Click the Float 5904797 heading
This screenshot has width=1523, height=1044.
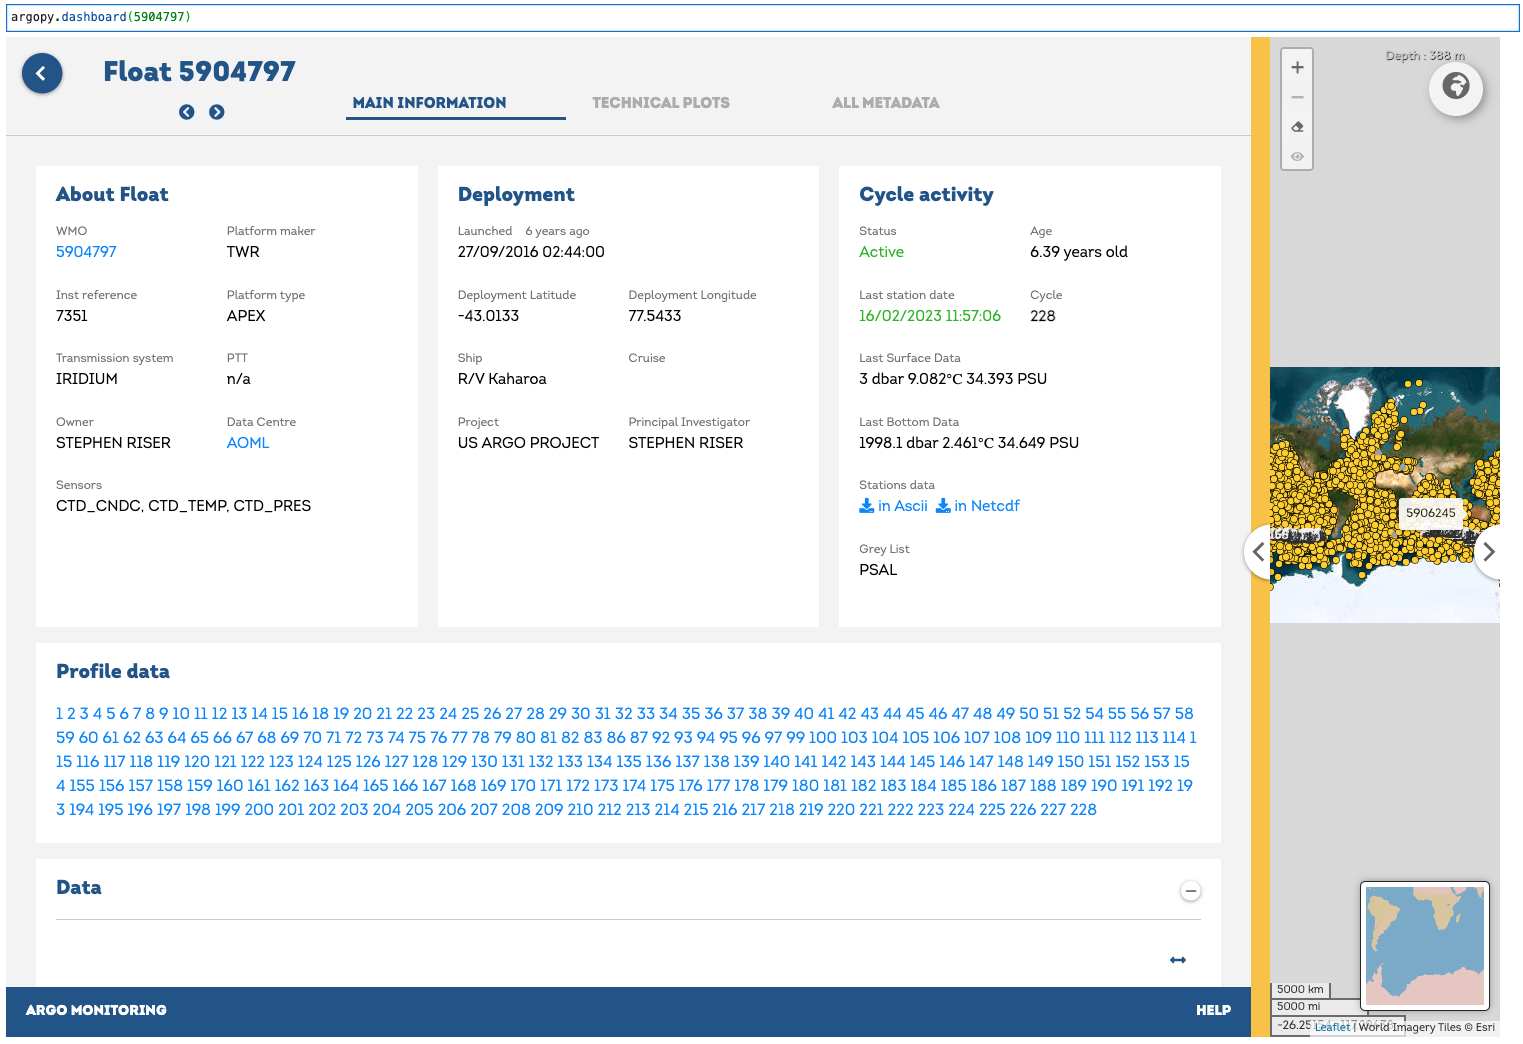(200, 72)
